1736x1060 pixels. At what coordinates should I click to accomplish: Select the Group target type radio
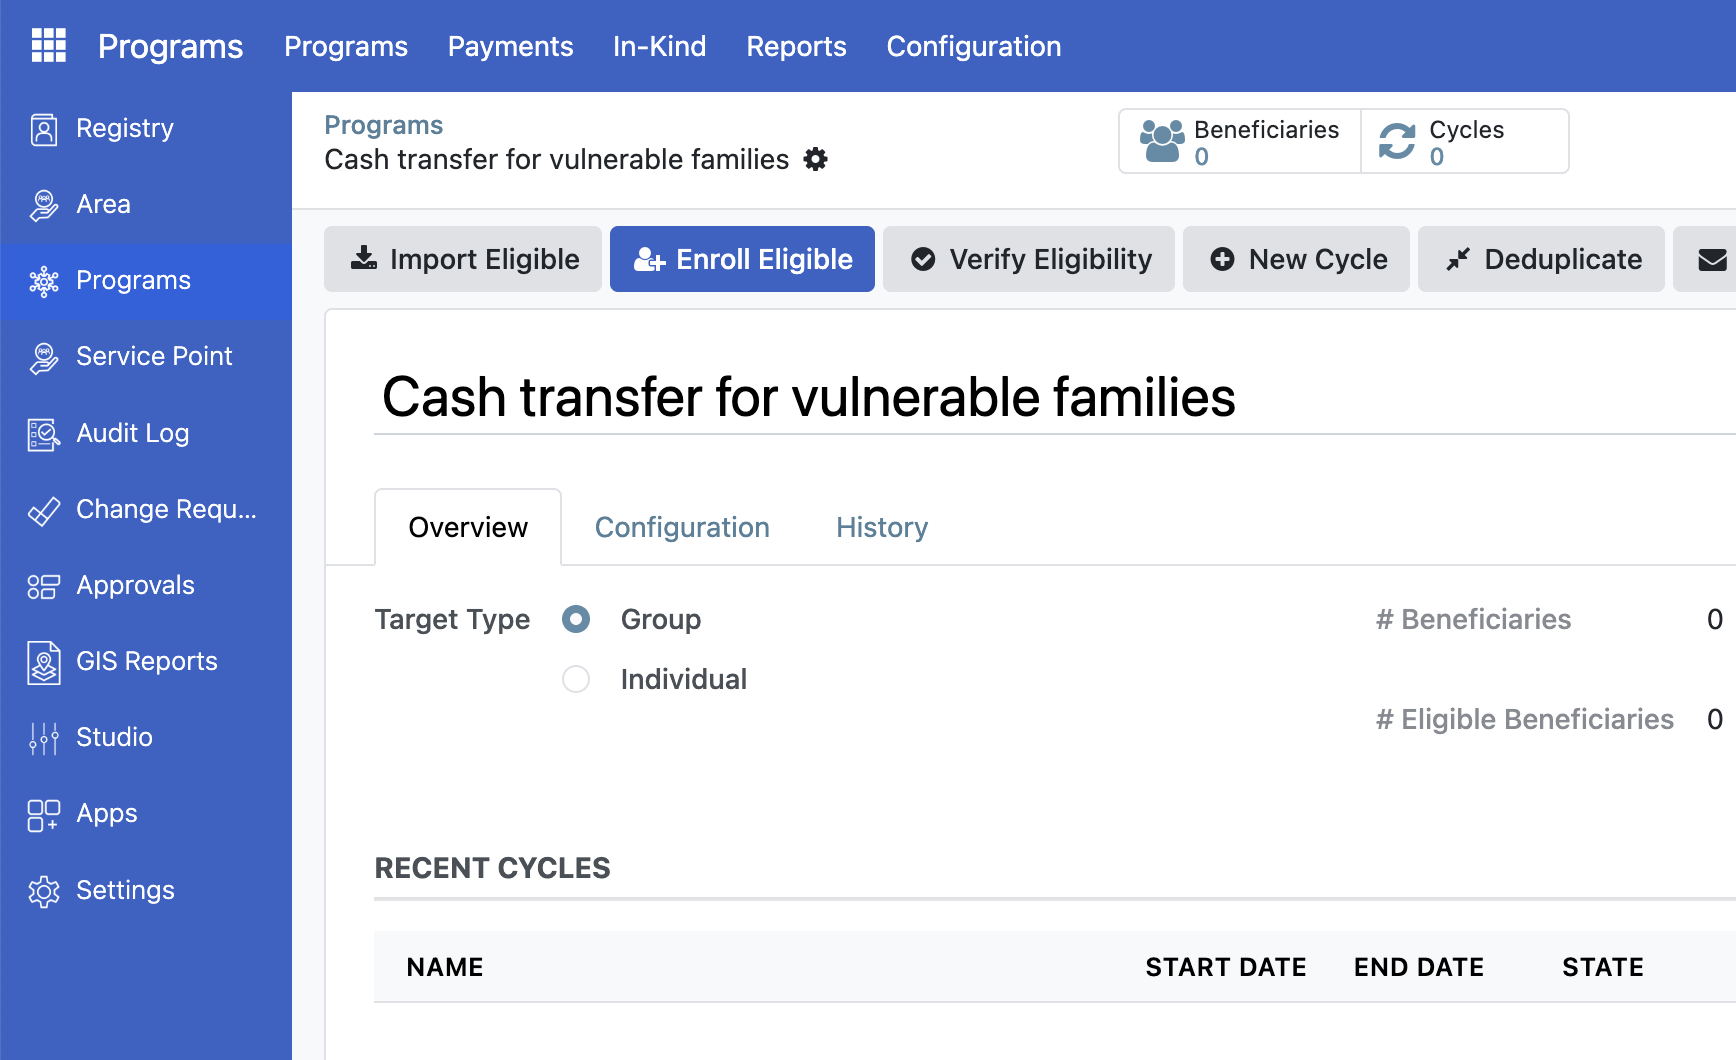[576, 620]
